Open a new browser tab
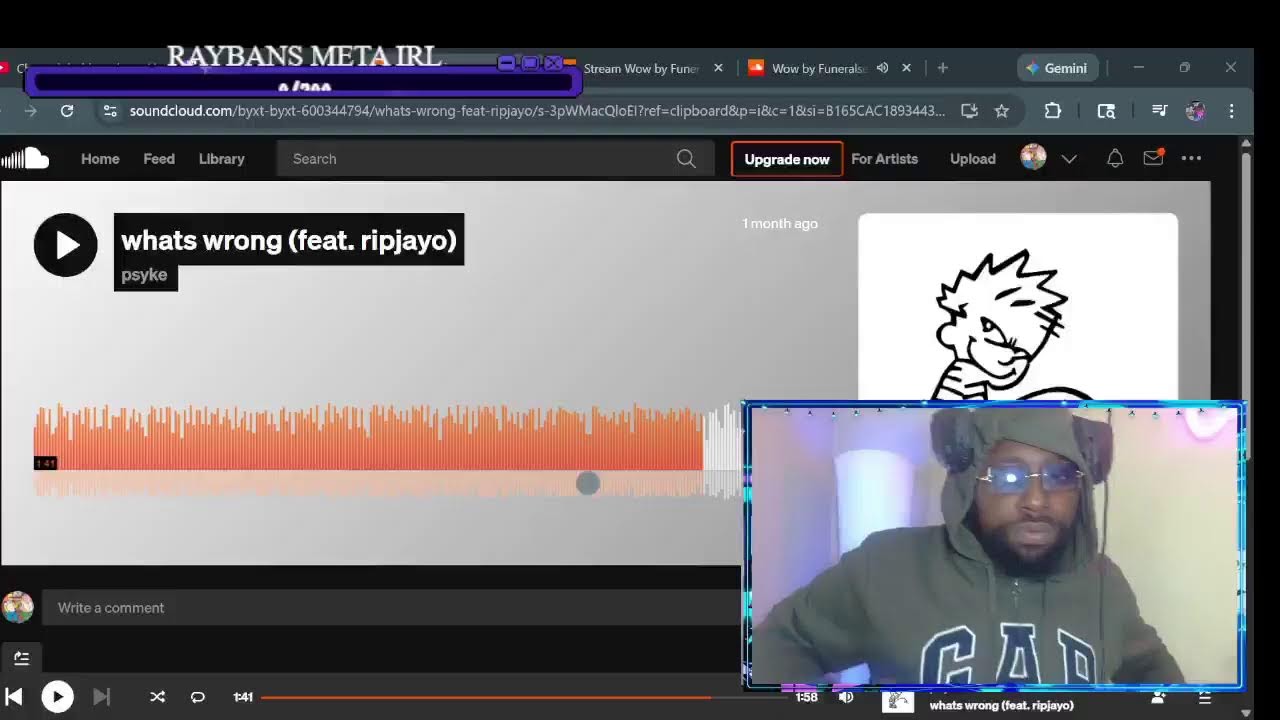The width and height of the screenshot is (1280, 720). pos(942,68)
